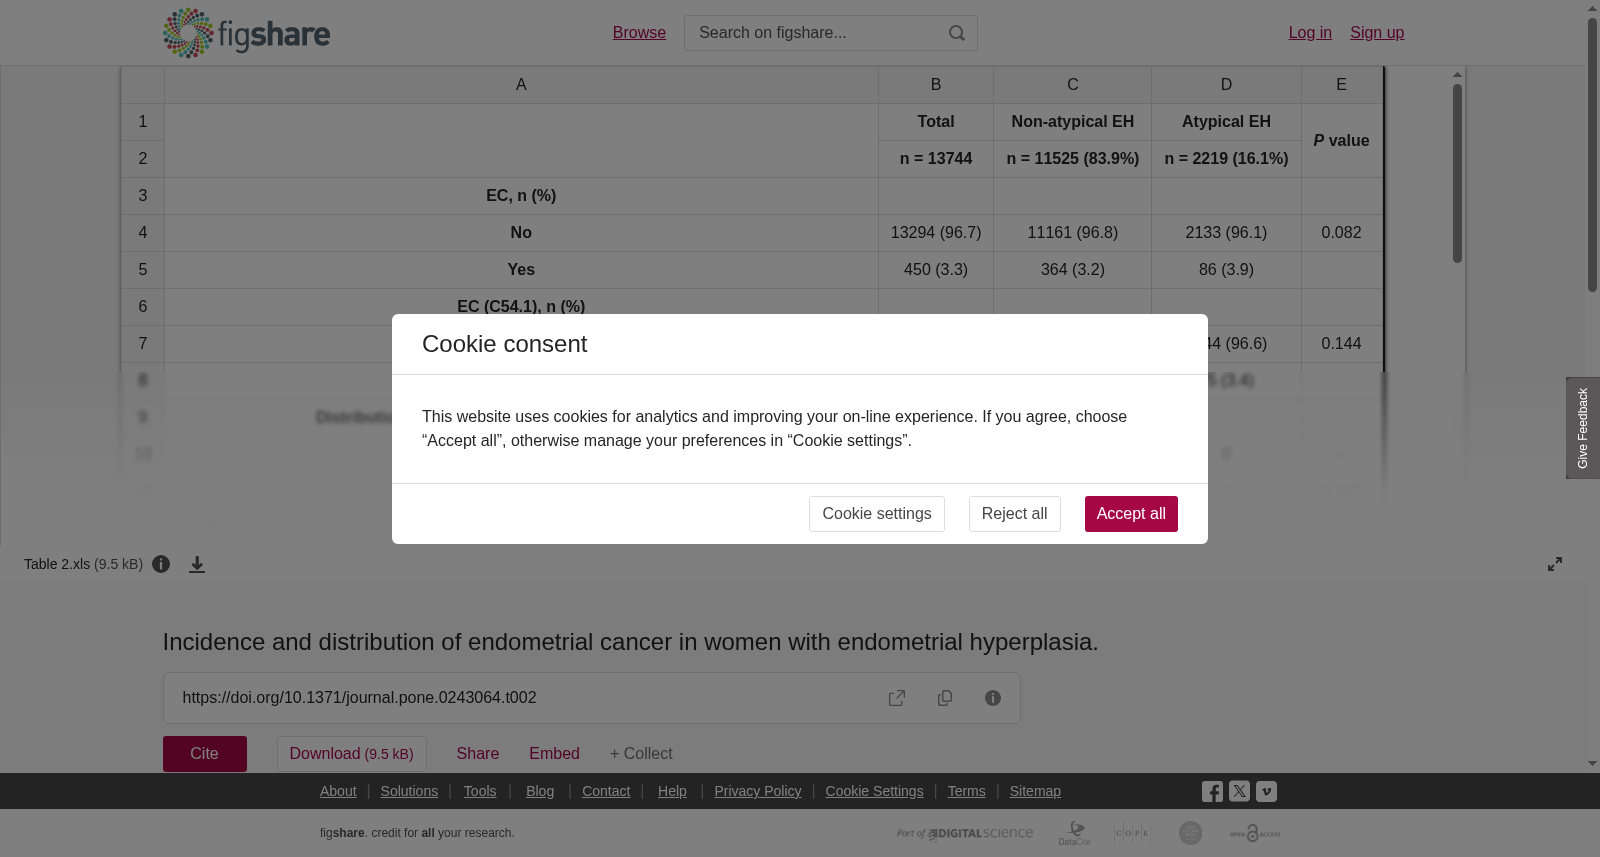
Task: Show the DOI information icon
Action: pos(993,698)
